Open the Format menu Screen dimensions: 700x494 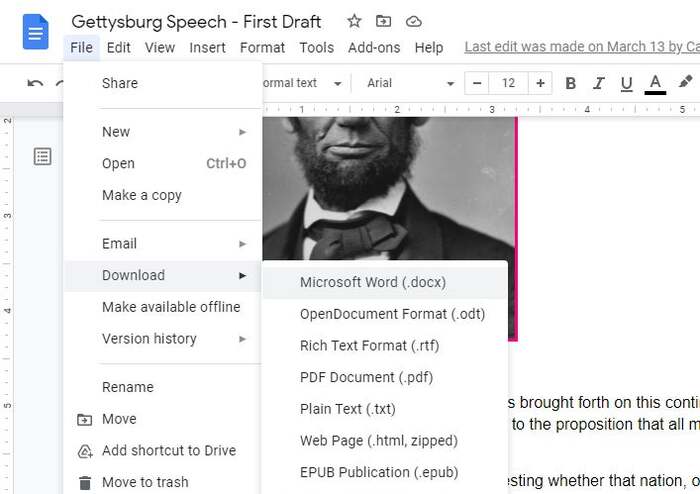coord(262,47)
